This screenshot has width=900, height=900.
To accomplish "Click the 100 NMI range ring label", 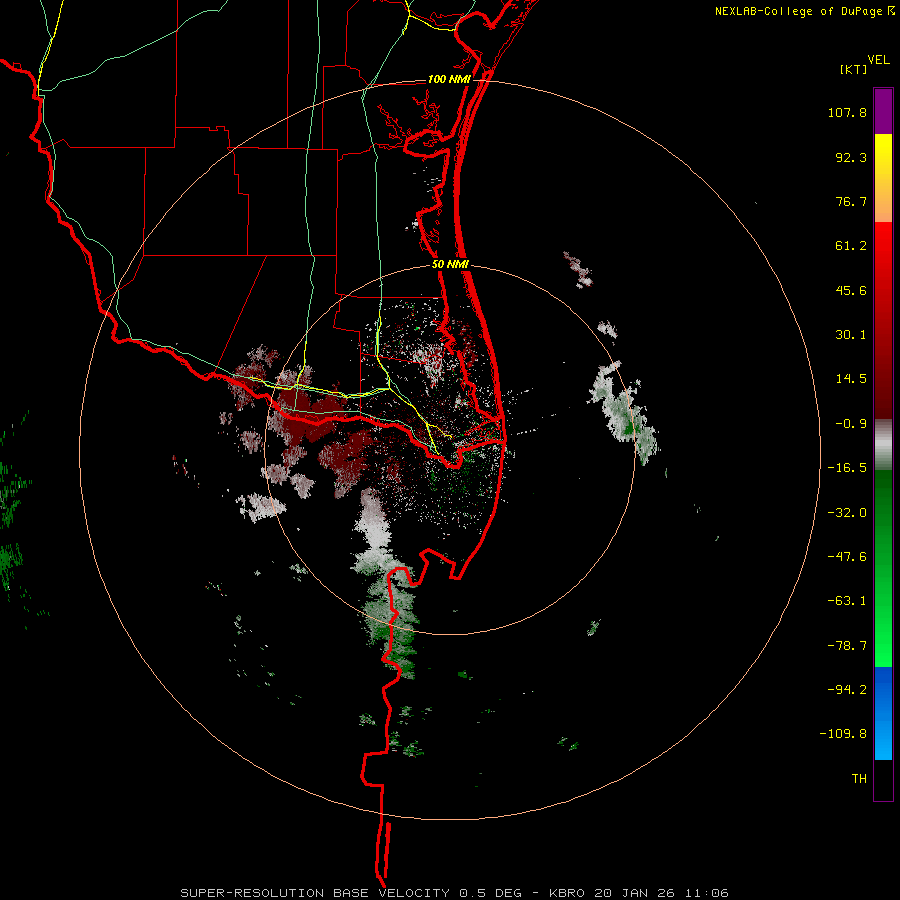I will (449, 79).
